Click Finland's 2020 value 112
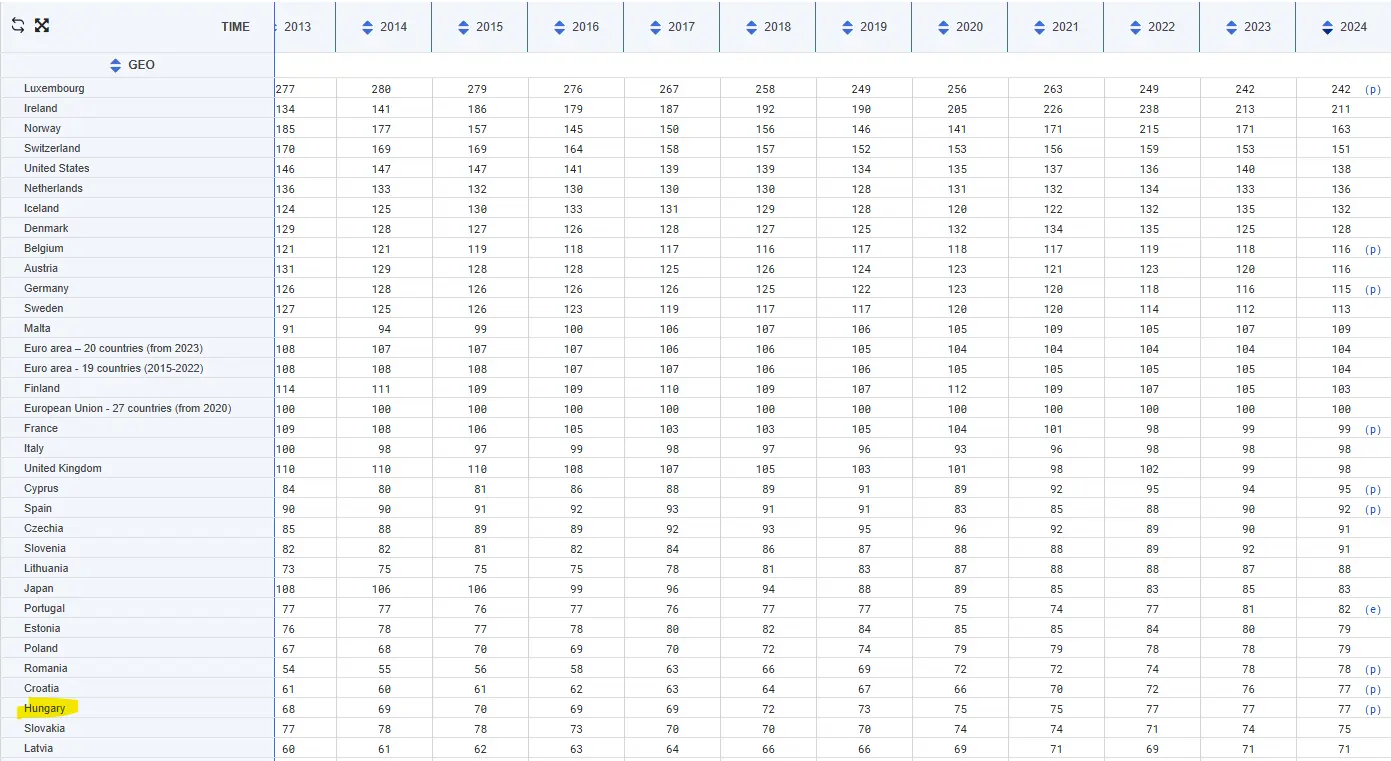Viewport: 1391px width, 761px height. point(957,389)
